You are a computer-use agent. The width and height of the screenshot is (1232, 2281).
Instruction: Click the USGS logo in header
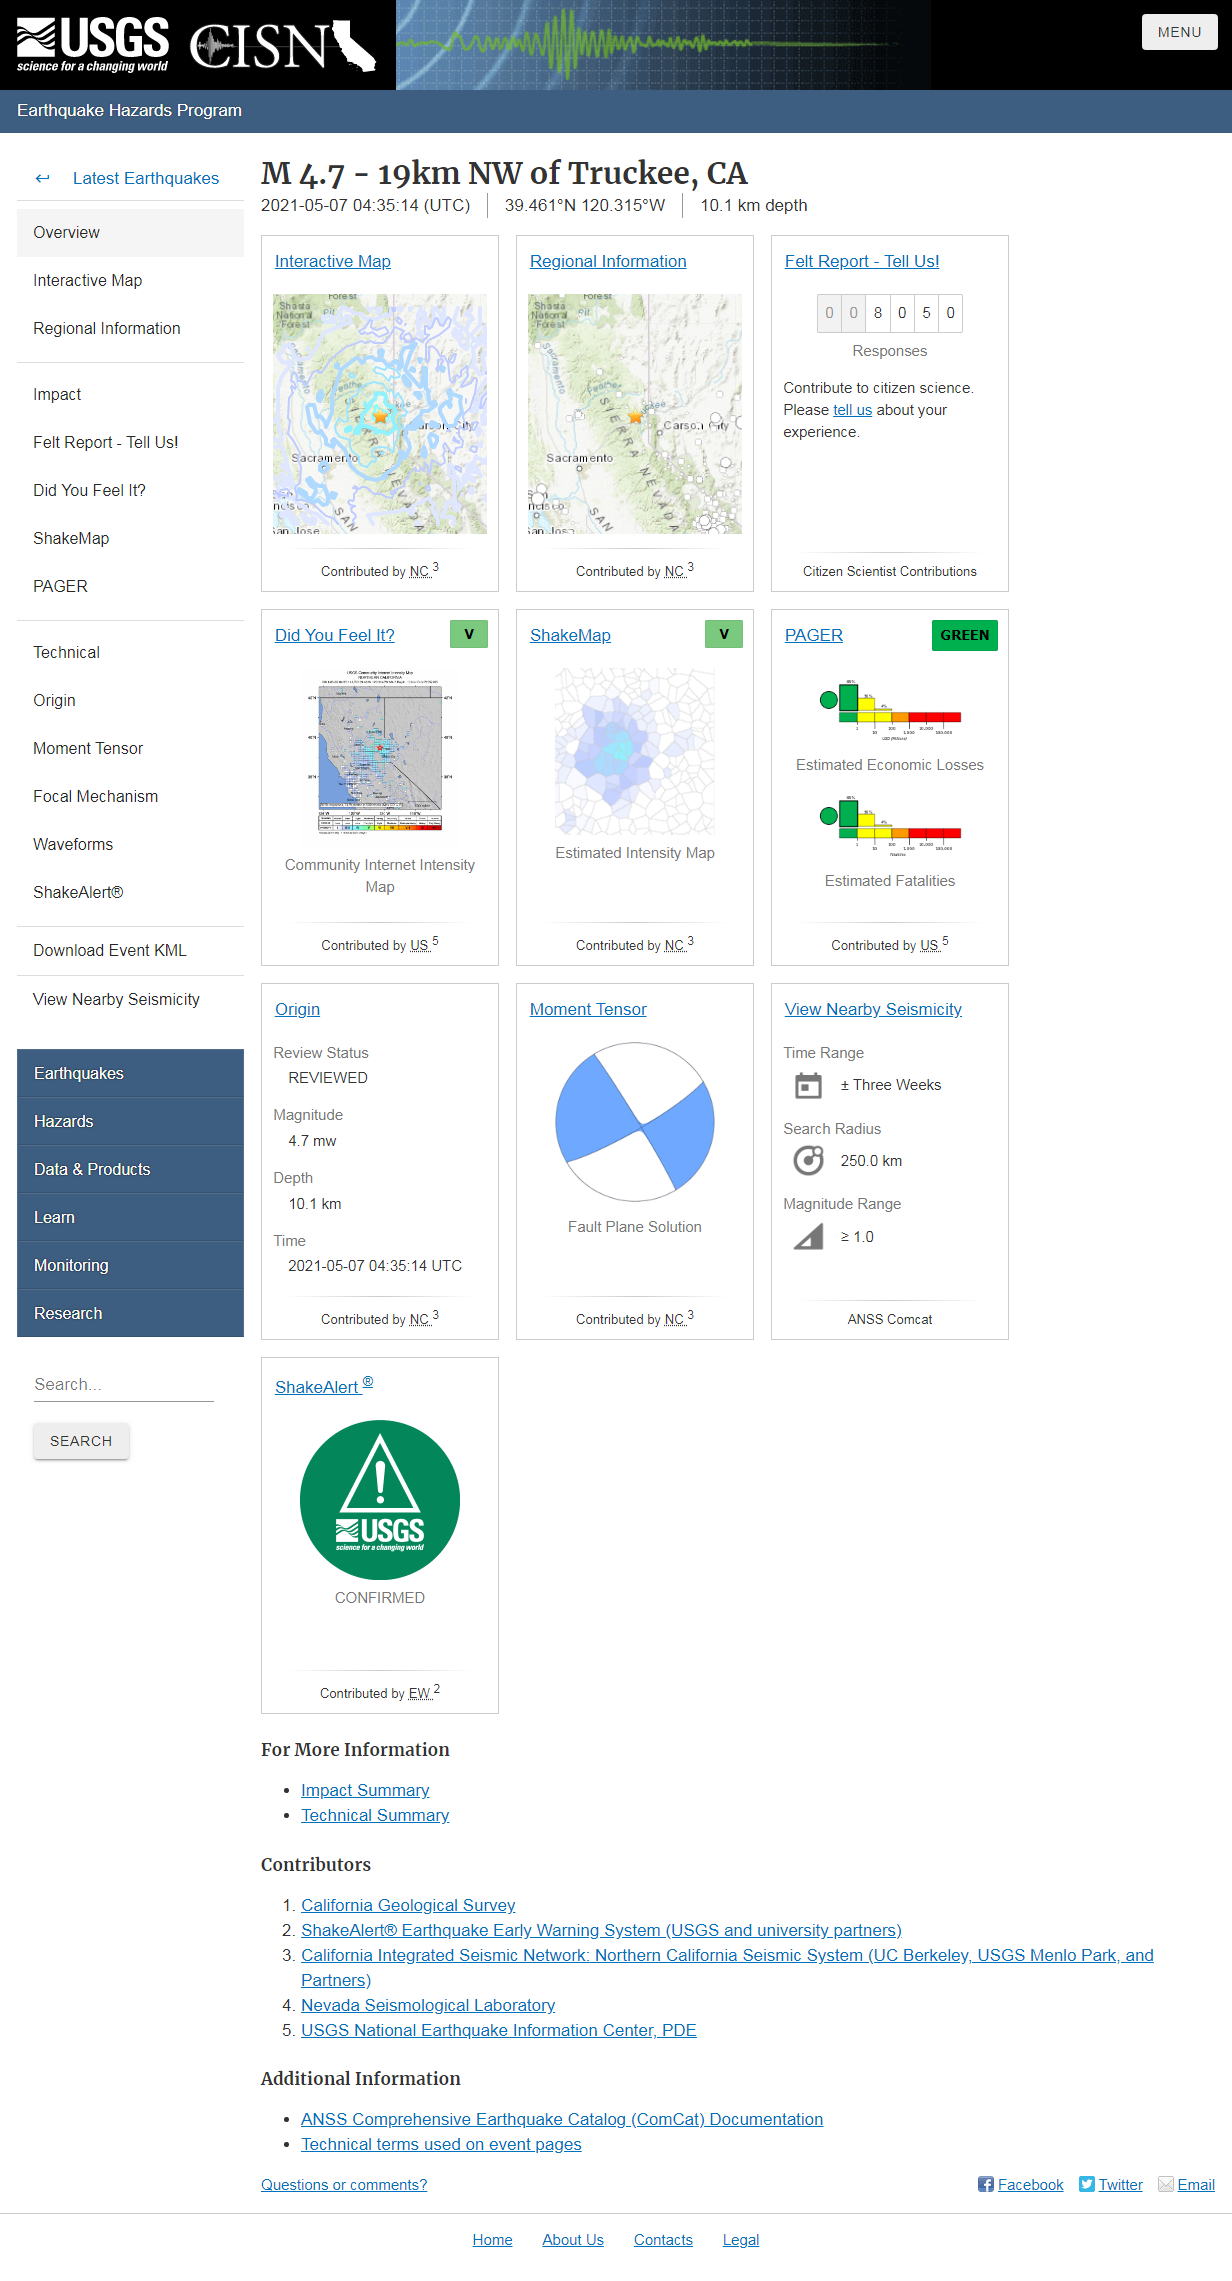tap(92, 45)
